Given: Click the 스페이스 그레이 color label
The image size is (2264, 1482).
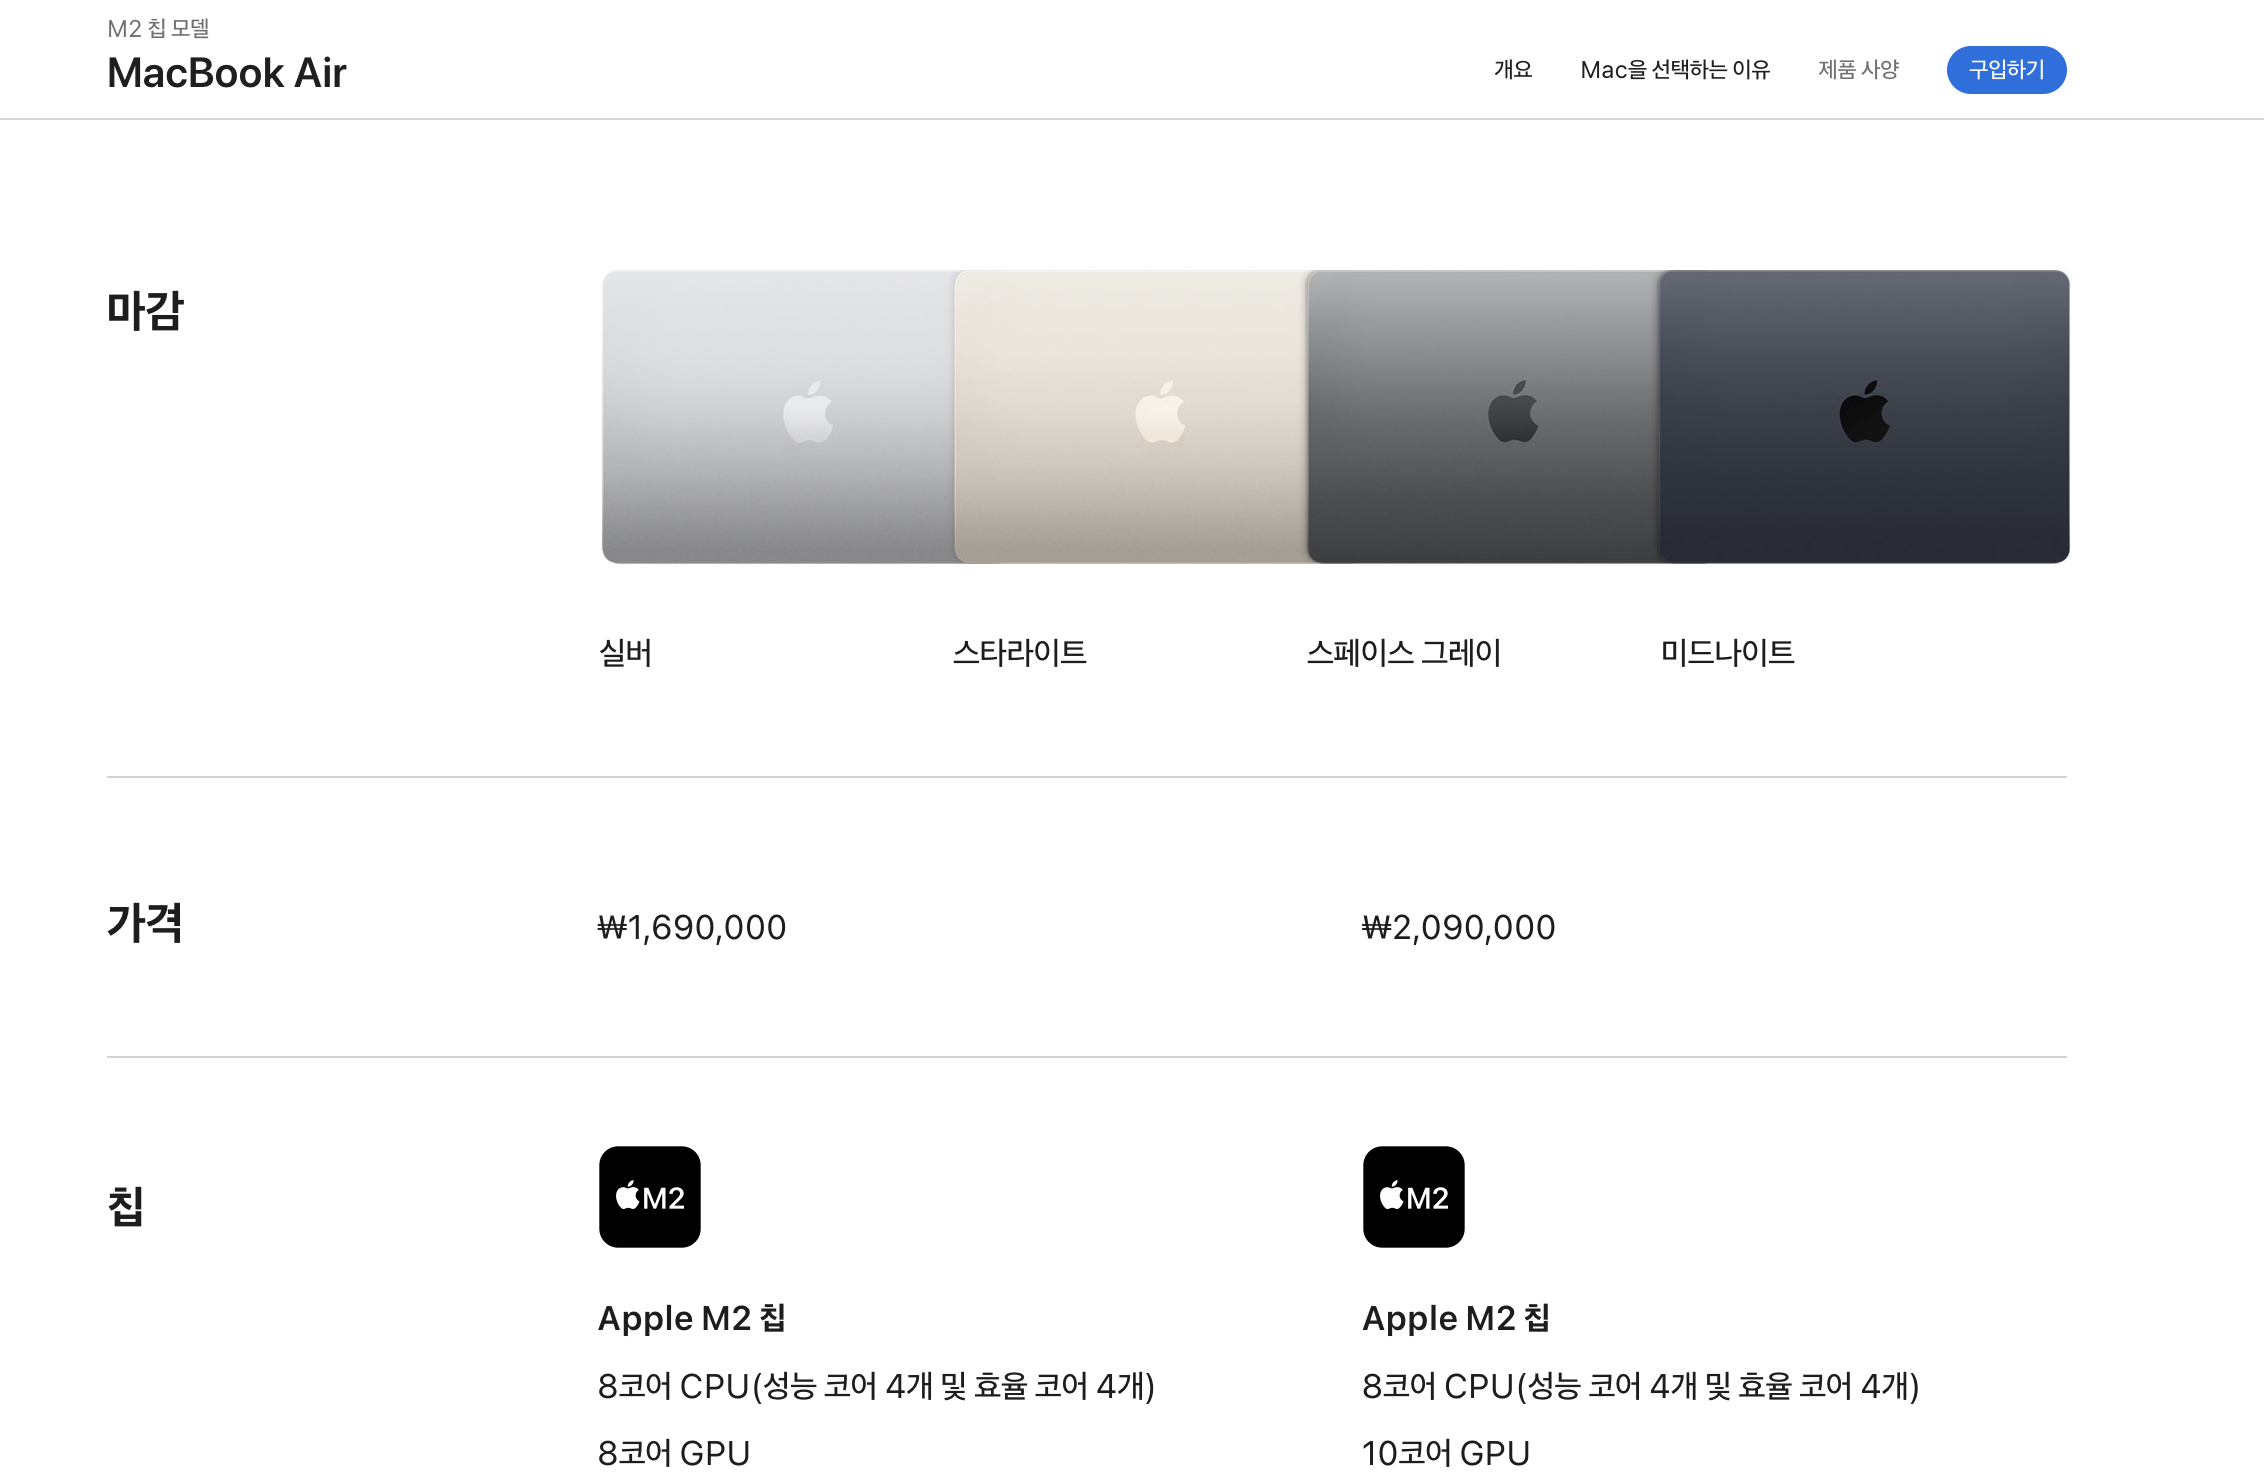Looking at the screenshot, I should pyautogui.click(x=1403, y=653).
